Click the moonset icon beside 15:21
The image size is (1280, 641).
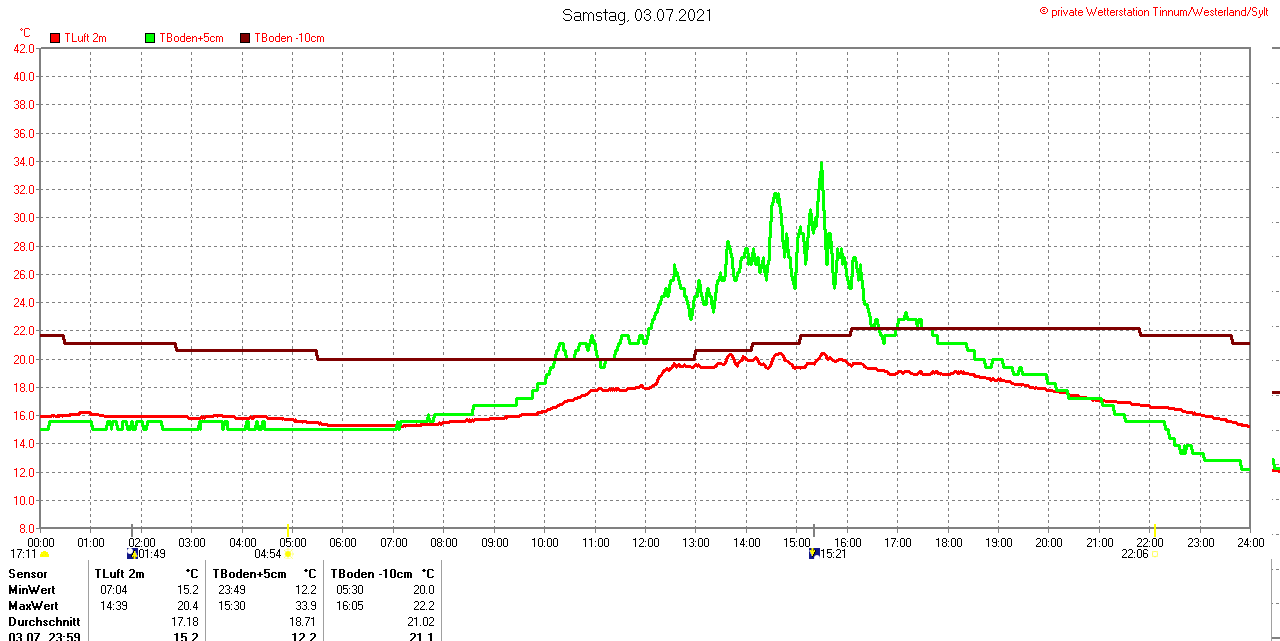(813, 553)
